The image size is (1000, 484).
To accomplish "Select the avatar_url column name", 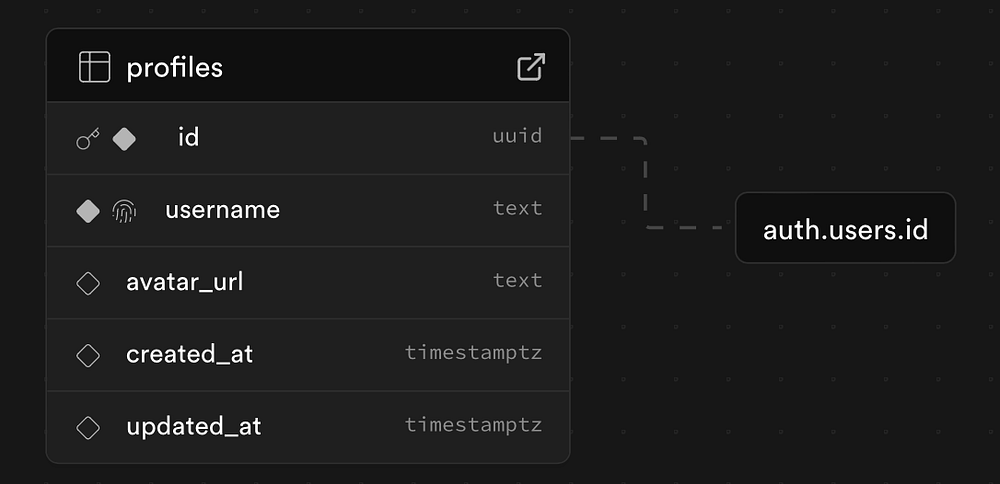I will point(184,282).
